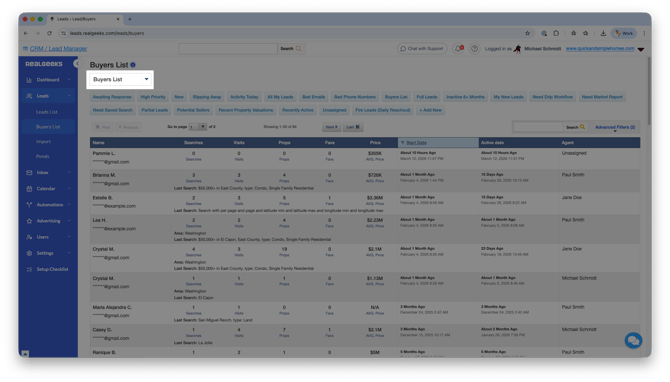Open browser extensions puzzle icon

556,33
